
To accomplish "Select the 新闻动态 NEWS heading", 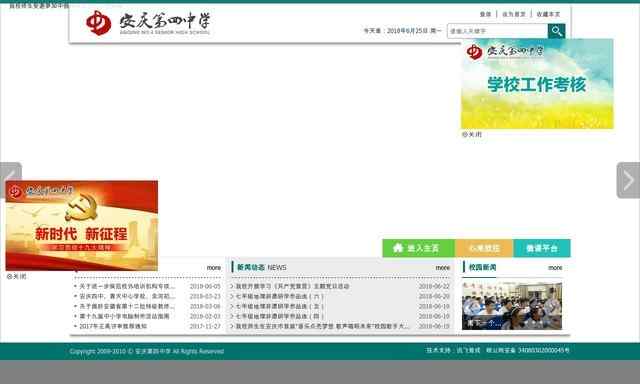I will pyautogui.click(x=262, y=267).
